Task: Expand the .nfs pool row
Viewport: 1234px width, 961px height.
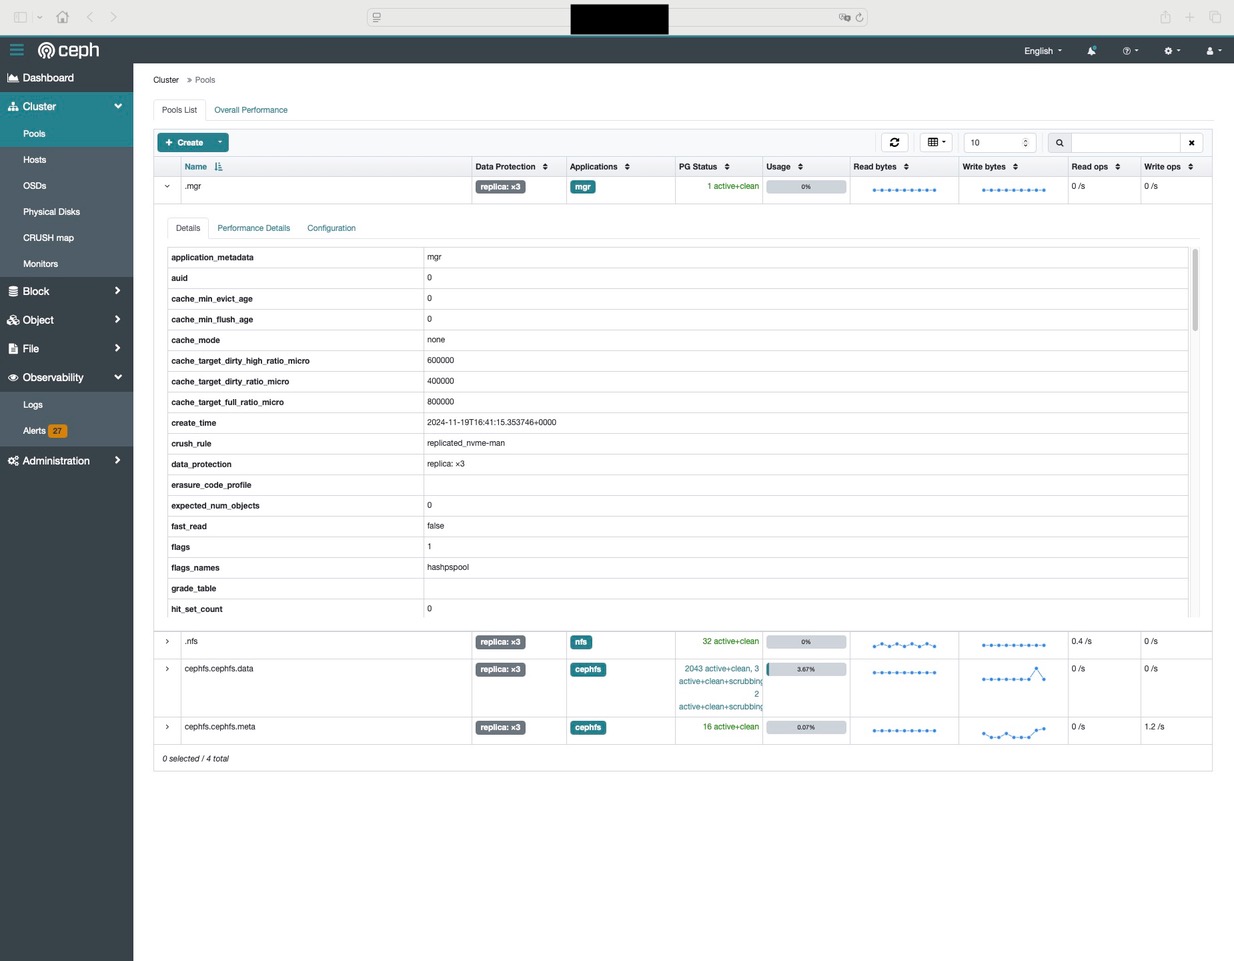Action: (x=167, y=641)
